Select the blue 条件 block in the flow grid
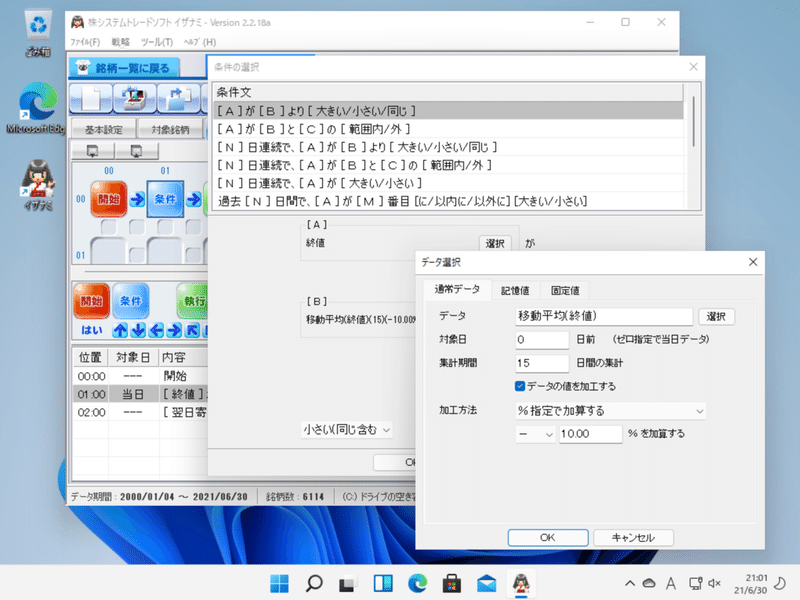This screenshot has height=600, width=800. tap(165, 199)
